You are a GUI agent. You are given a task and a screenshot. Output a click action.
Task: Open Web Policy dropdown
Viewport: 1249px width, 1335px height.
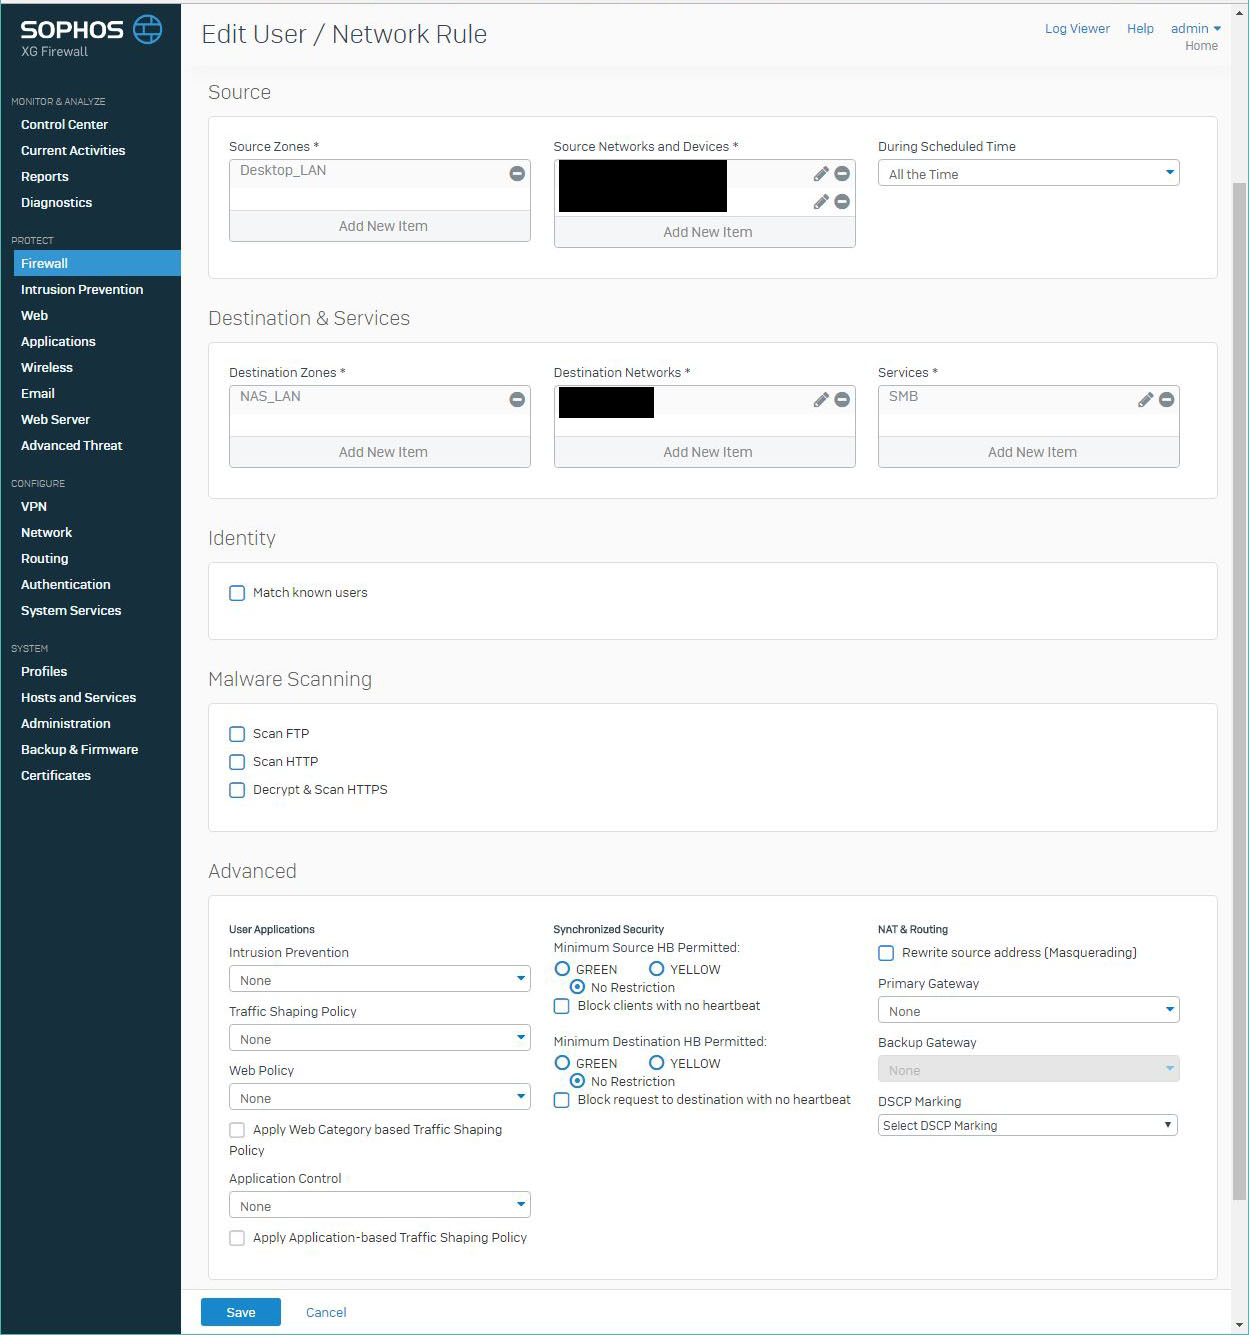click(379, 1097)
